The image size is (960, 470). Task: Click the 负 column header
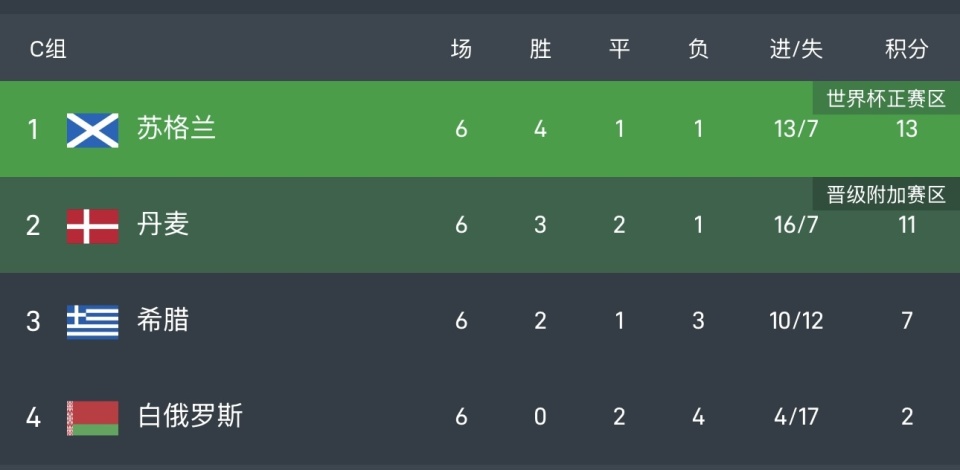[x=698, y=49]
